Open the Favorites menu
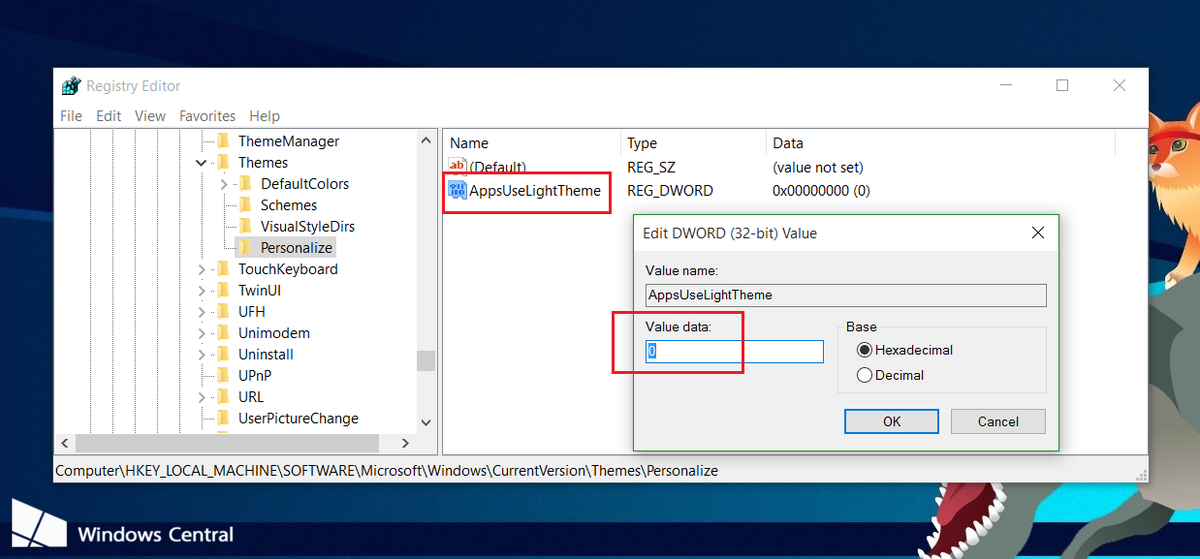Screen dimensions: 1200x559 click(x=207, y=116)
